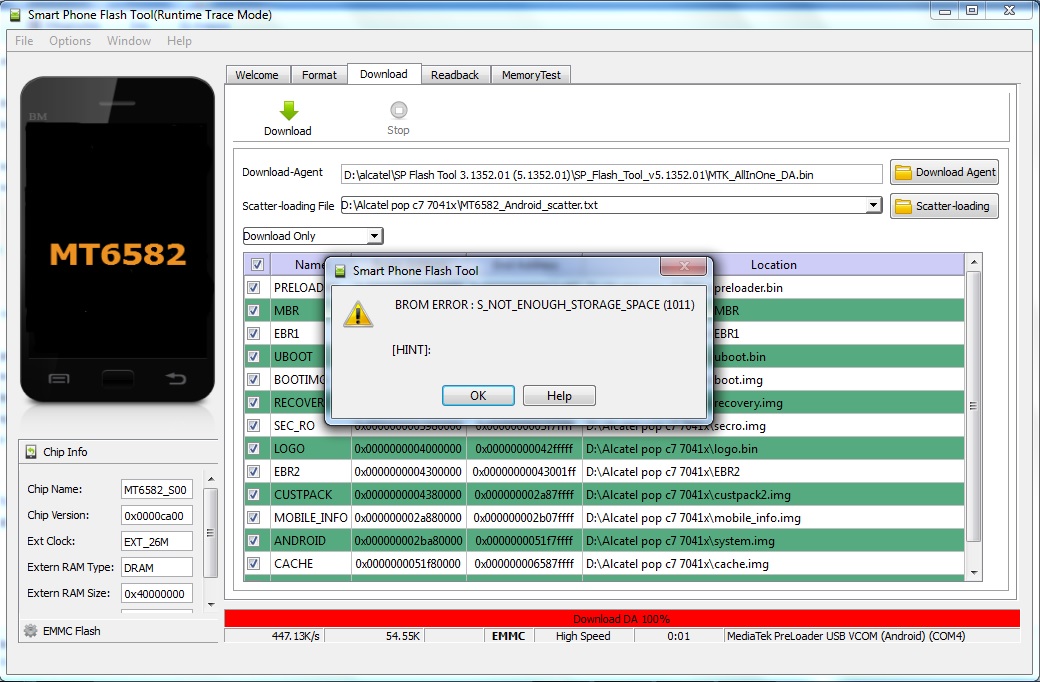Click the Chip Info panel scrollbar thumb

tap(210, 533)
